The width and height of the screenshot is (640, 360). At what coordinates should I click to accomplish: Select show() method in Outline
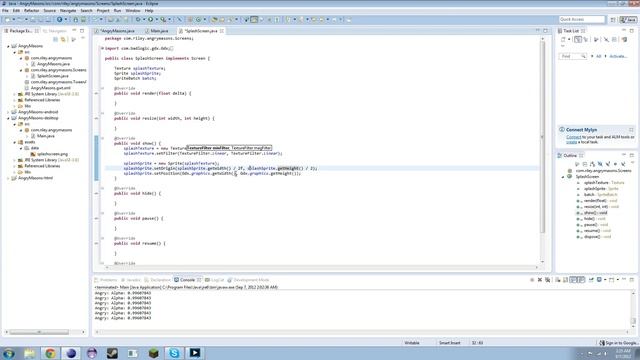click(x=595, y=213)
